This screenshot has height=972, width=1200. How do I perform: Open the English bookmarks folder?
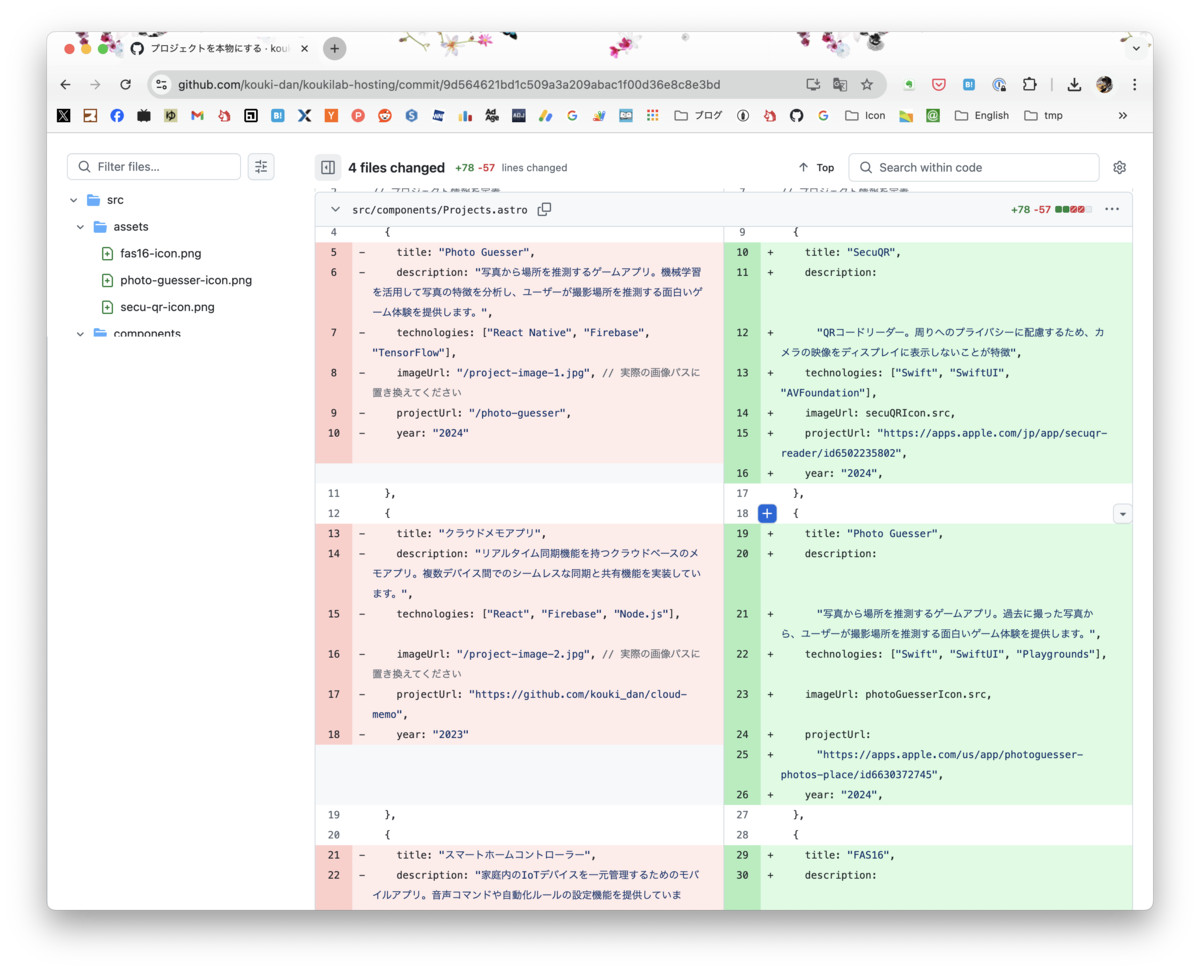click(x=982, y=116)
